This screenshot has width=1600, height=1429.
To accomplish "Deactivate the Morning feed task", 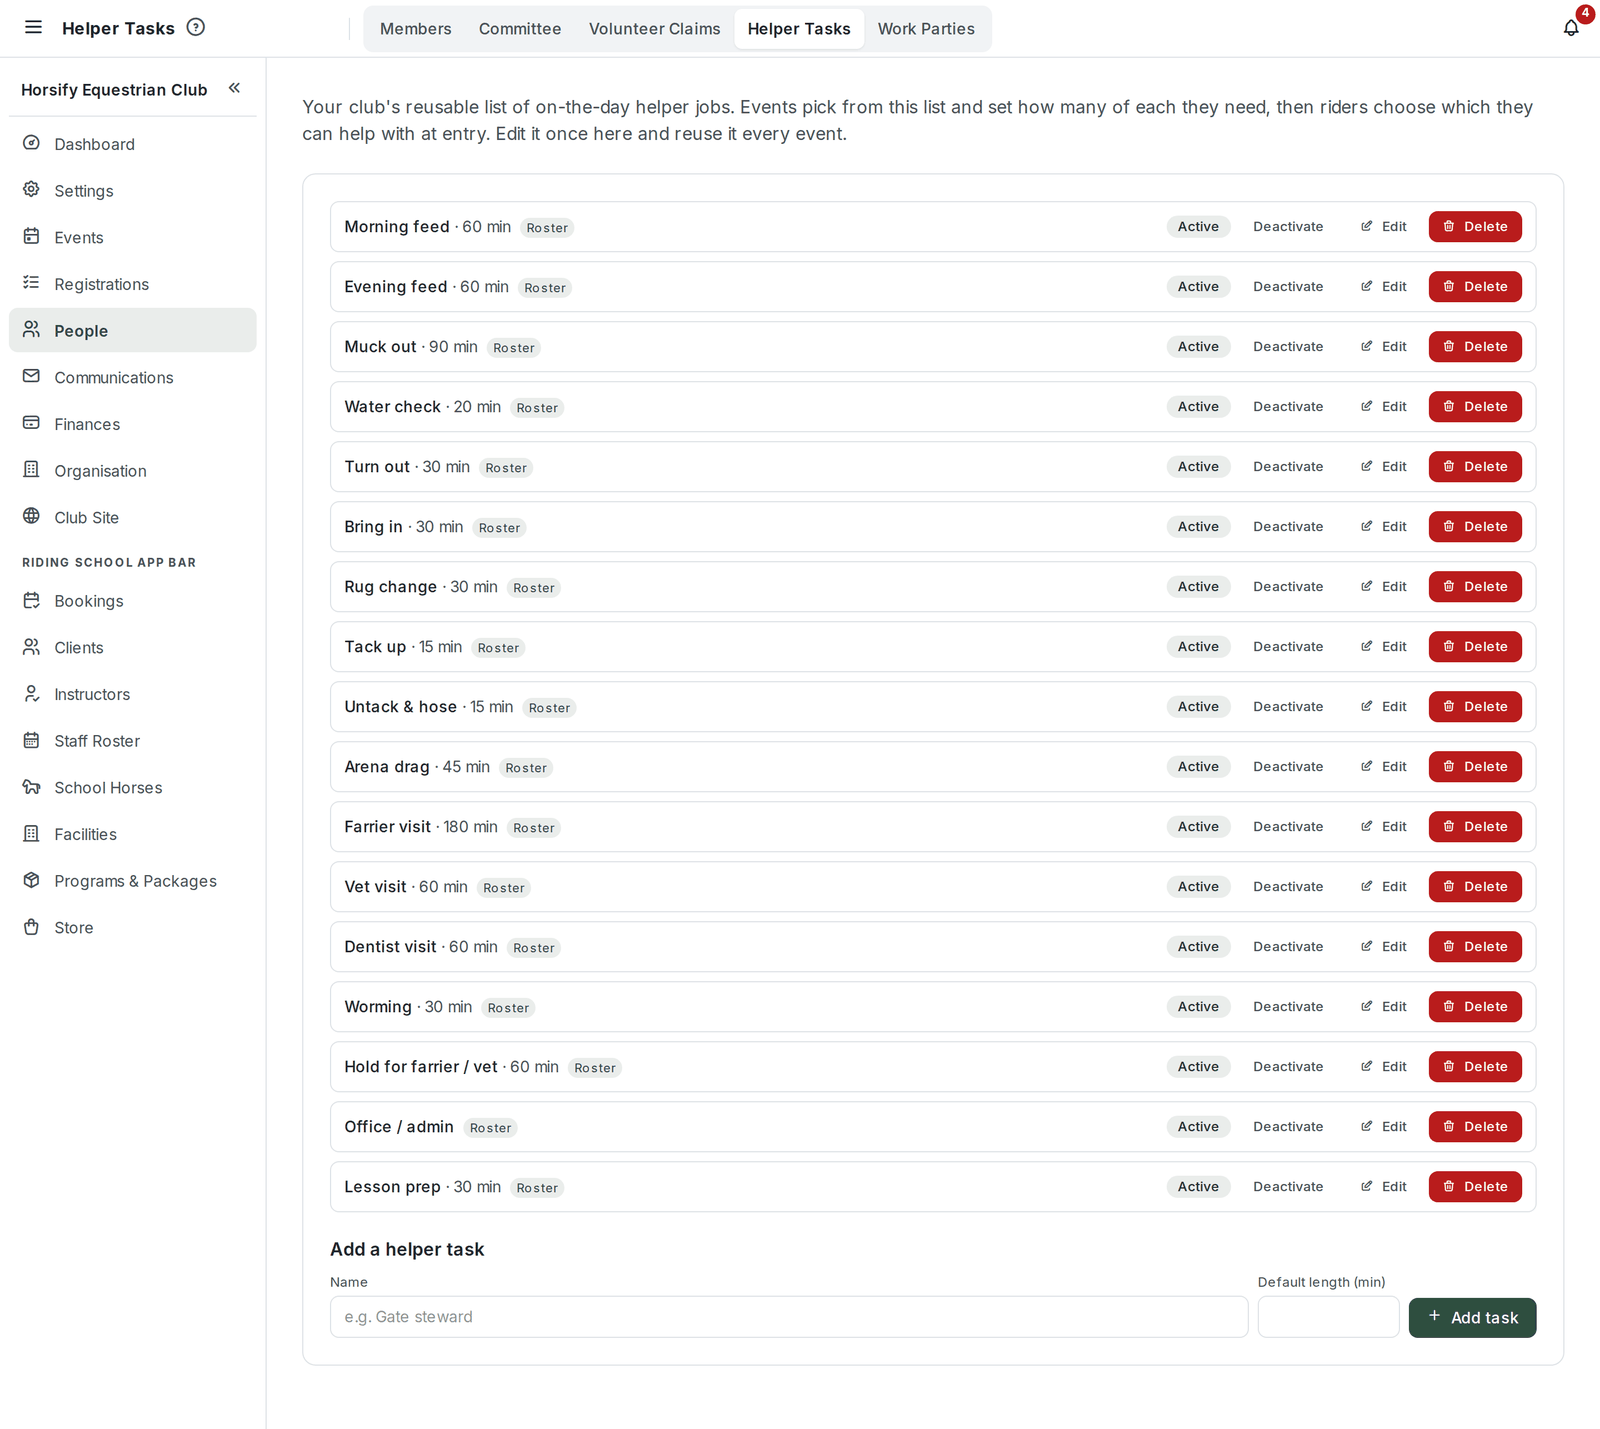I will tap(1288, 227).
